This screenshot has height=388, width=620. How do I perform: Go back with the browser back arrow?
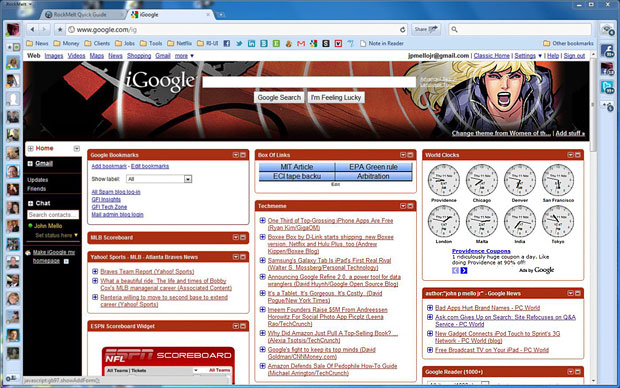pyautogui.click(x=32, y=29)
